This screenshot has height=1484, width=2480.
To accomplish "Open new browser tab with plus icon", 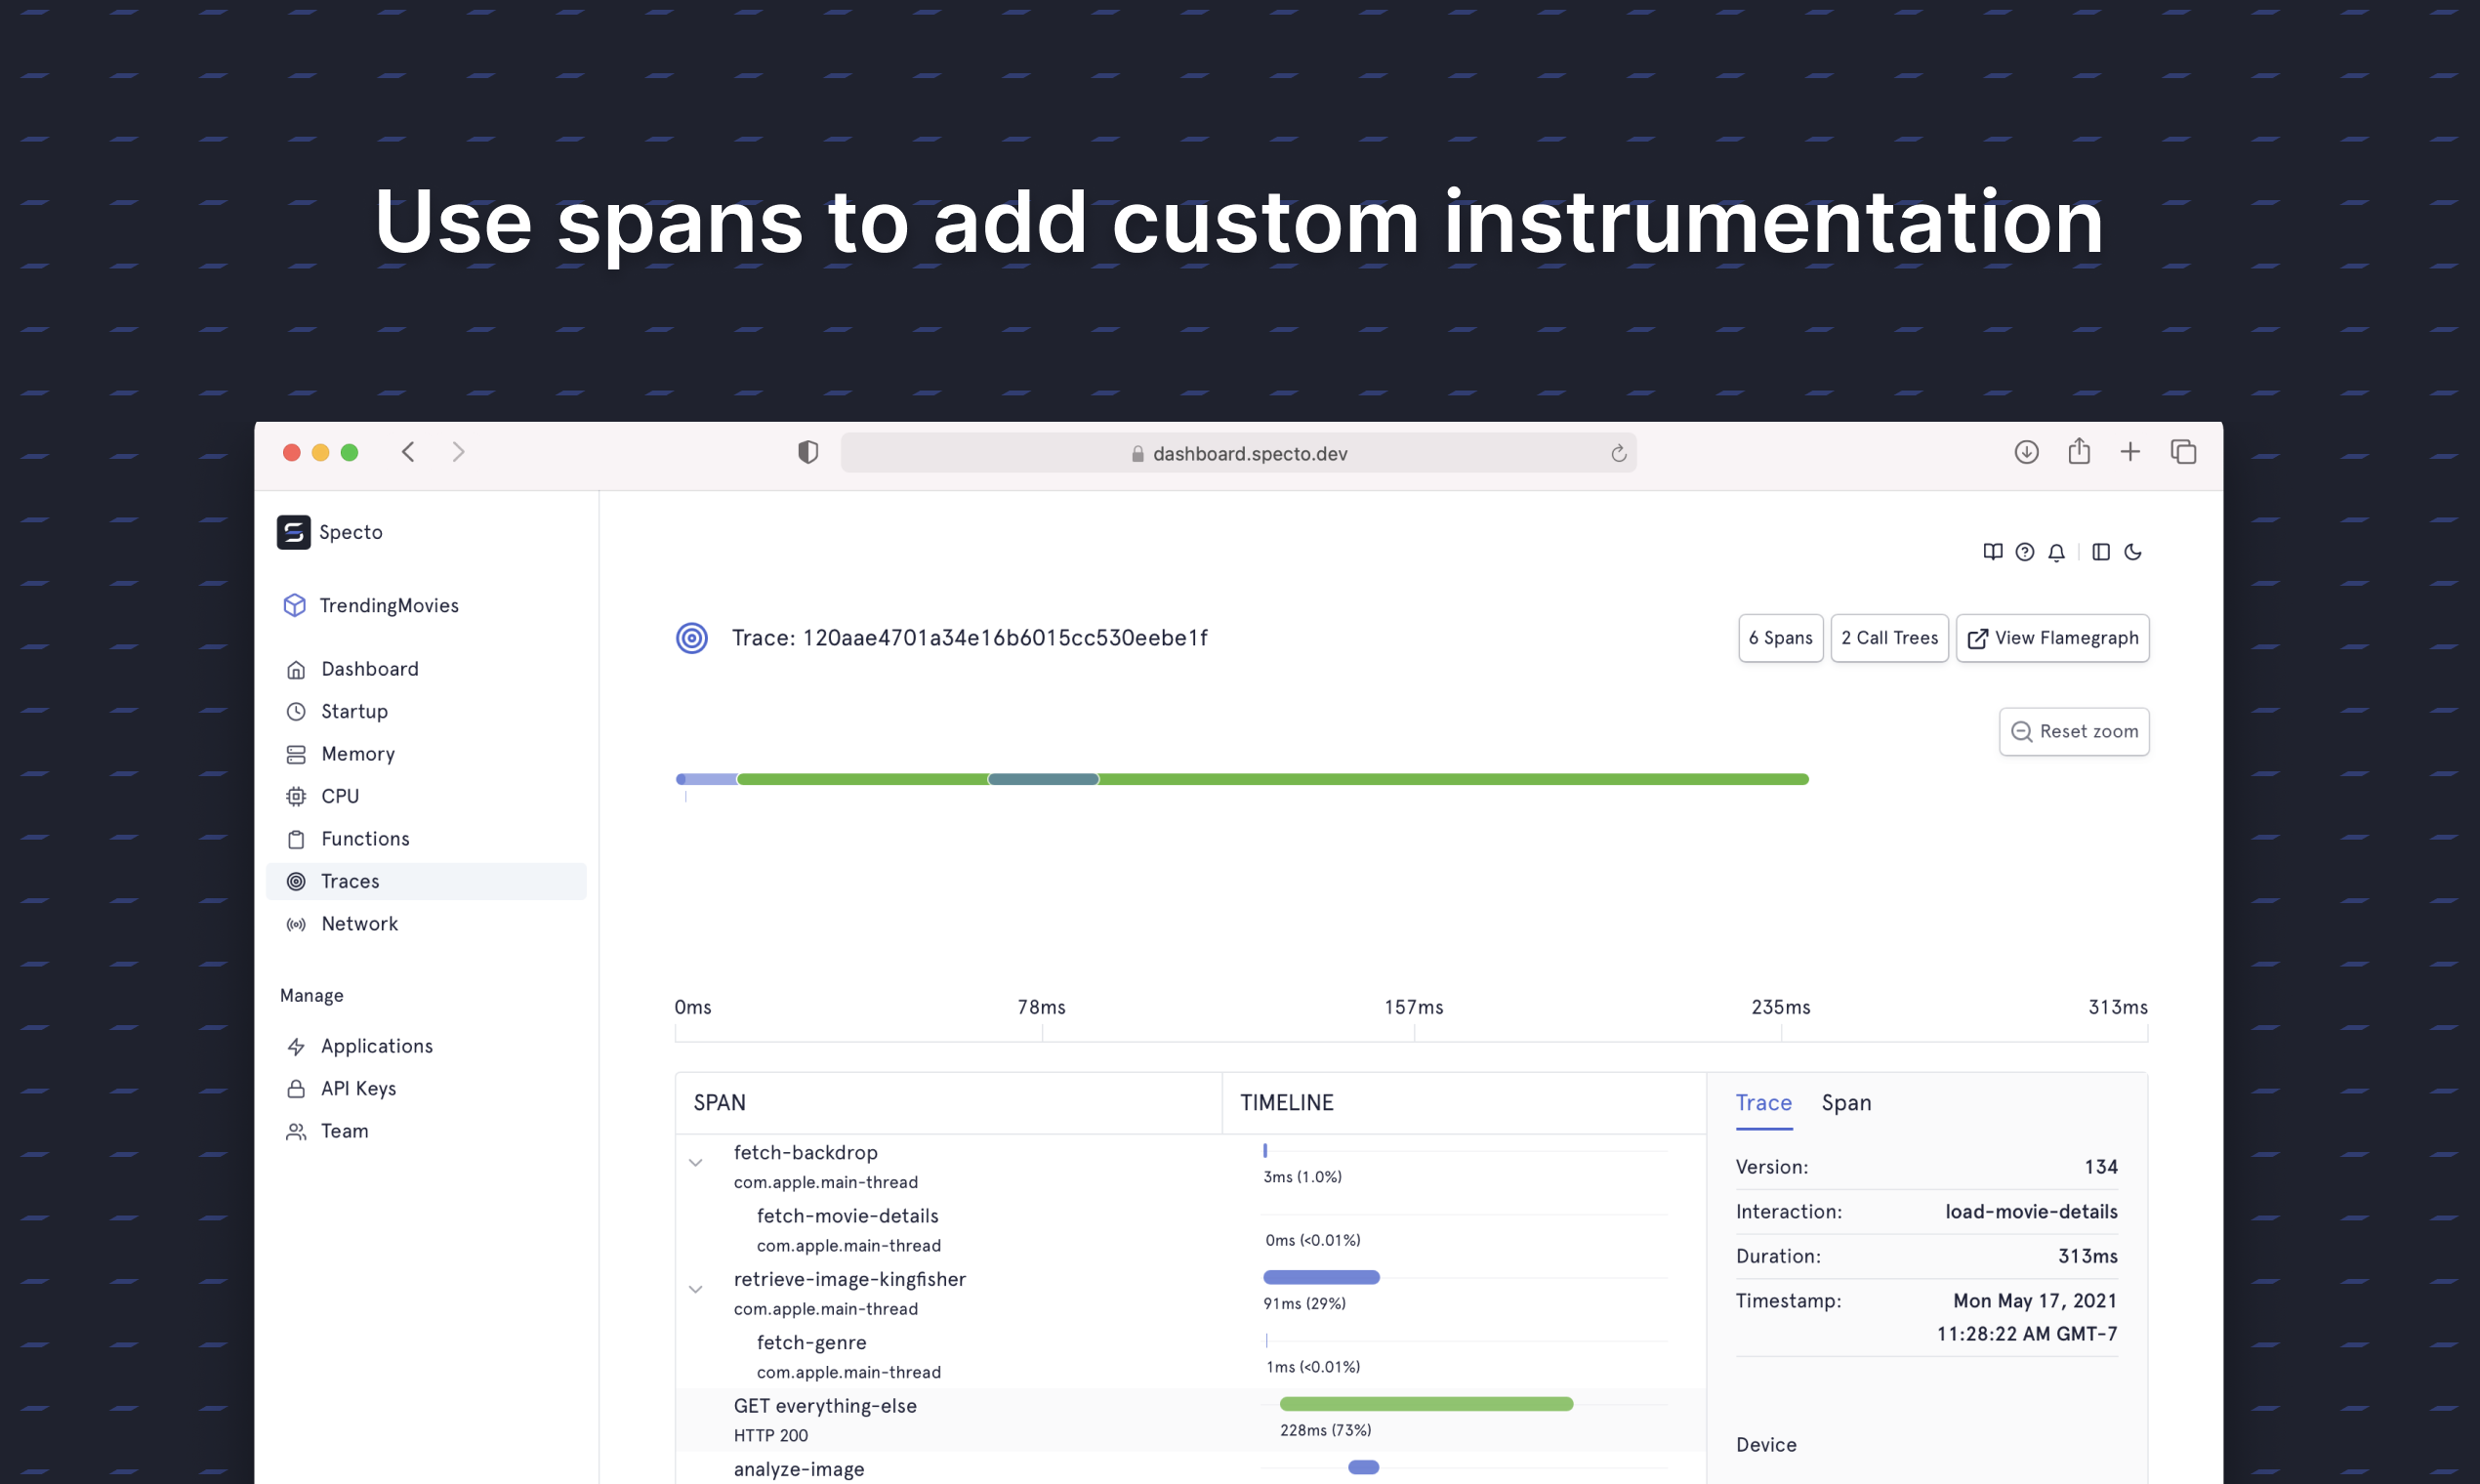I will coord(2130,452).
